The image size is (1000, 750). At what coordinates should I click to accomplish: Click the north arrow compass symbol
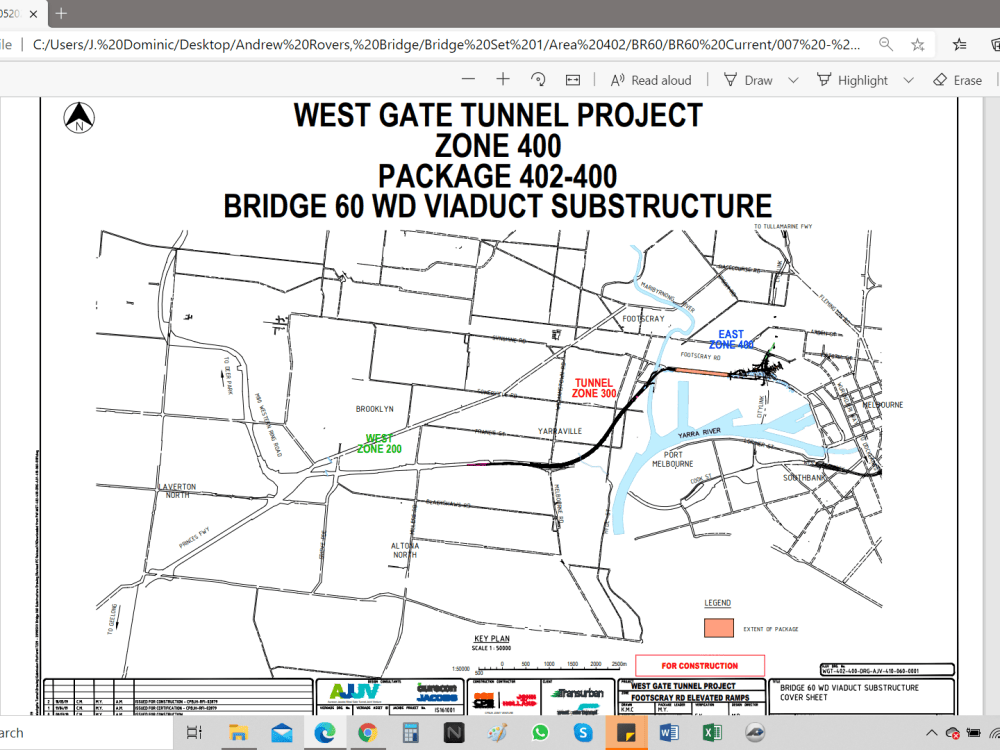pos(79,118)
